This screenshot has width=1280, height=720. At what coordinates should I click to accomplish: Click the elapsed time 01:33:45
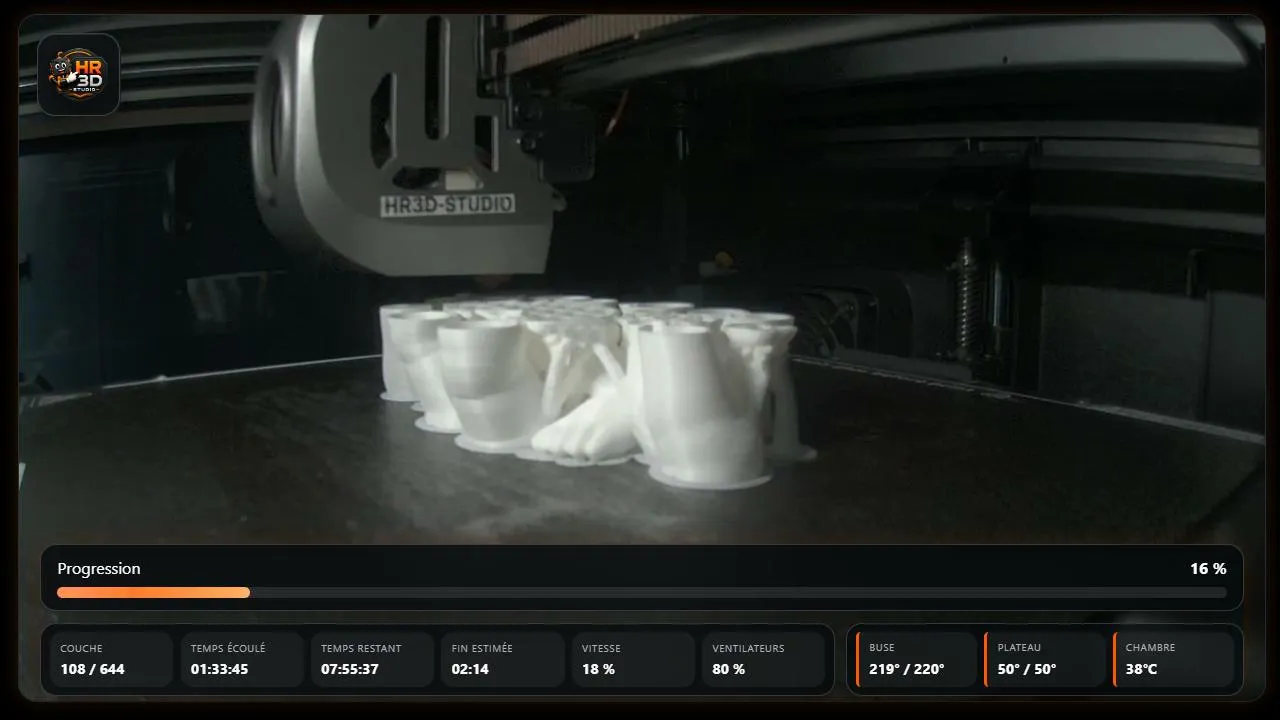tap(220, 669)
